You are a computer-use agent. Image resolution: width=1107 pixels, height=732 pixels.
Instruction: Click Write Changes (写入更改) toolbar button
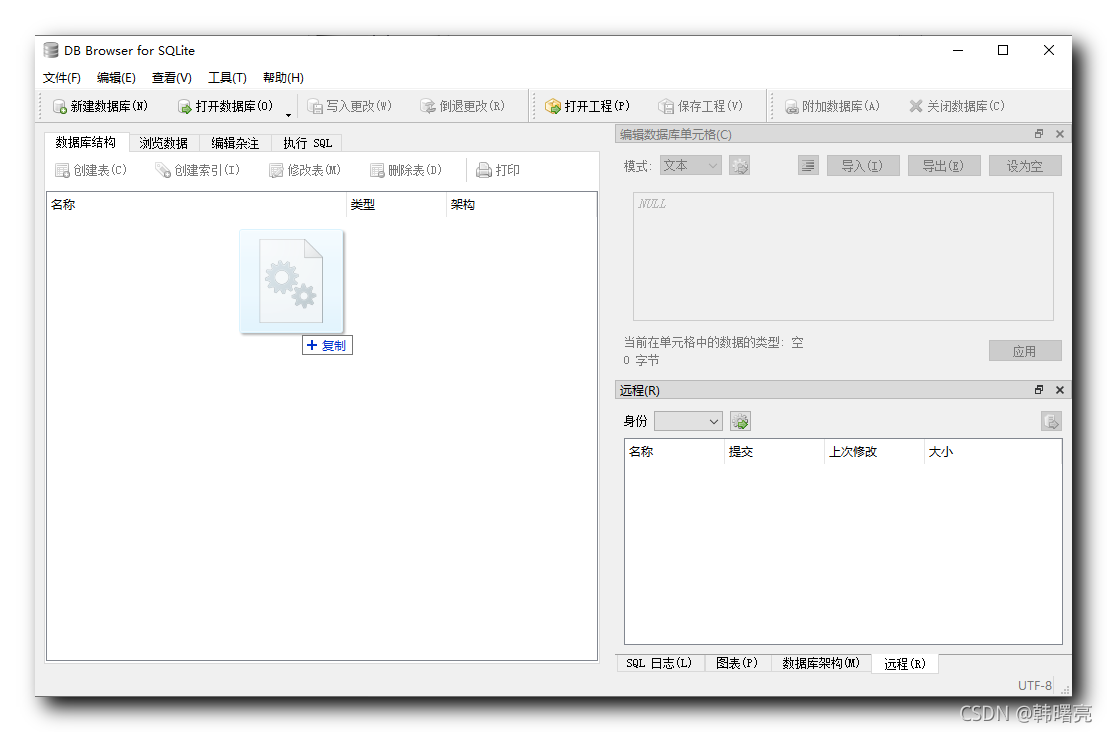(349, 106)
